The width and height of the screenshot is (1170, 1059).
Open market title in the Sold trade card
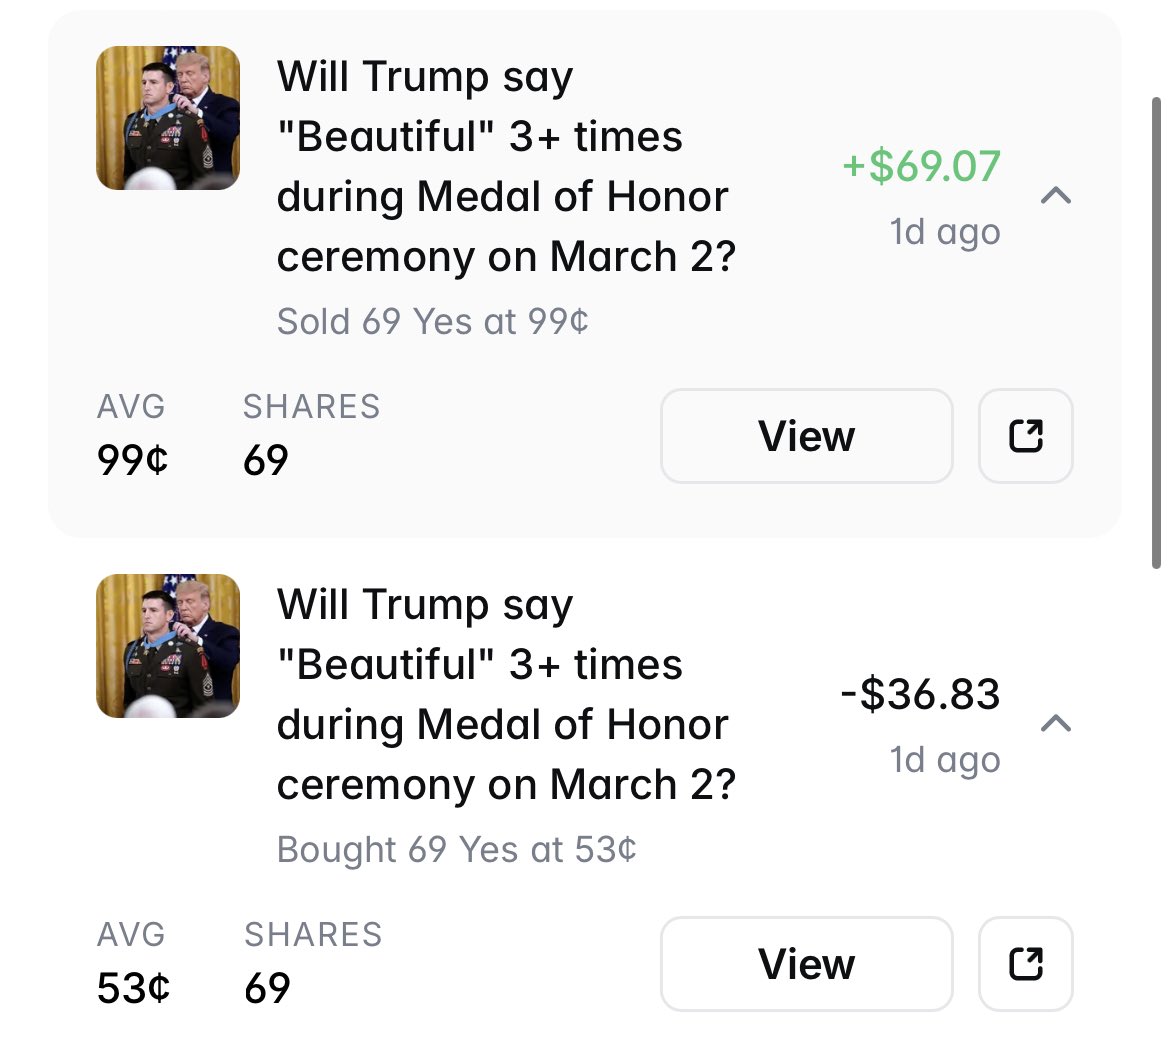pos(505,167)
